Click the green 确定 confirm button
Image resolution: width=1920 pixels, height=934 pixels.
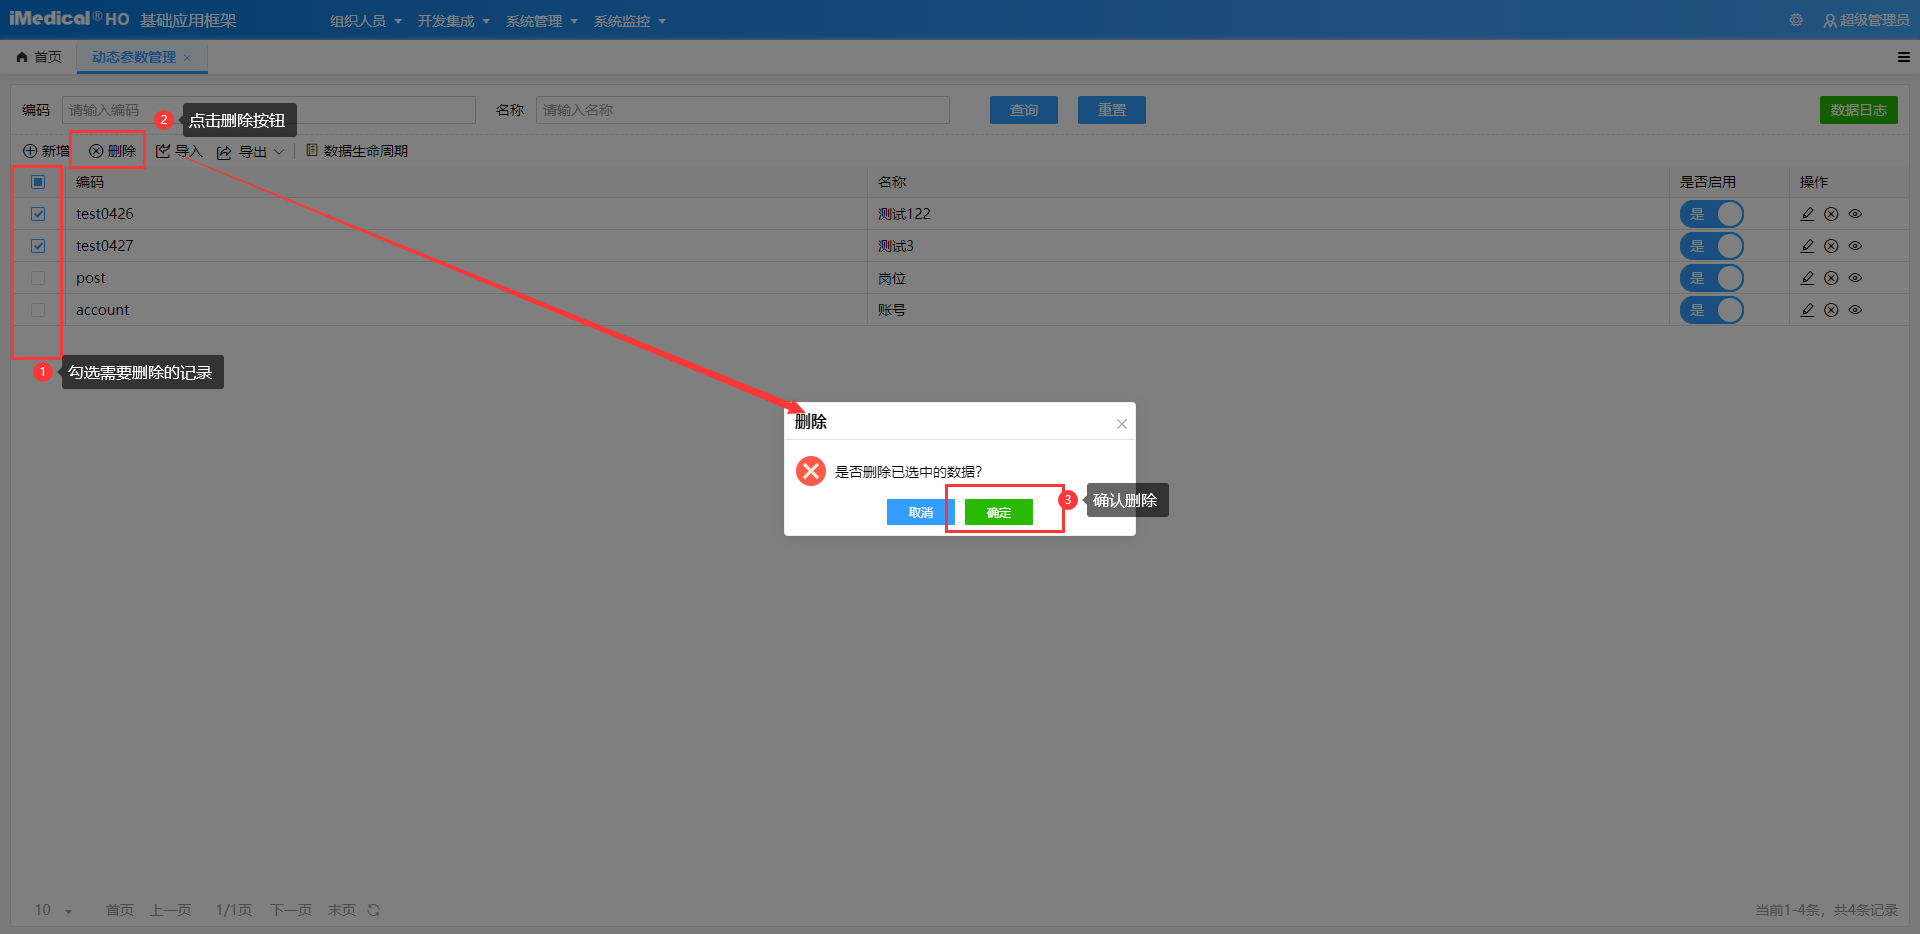[x=998, y=512]
